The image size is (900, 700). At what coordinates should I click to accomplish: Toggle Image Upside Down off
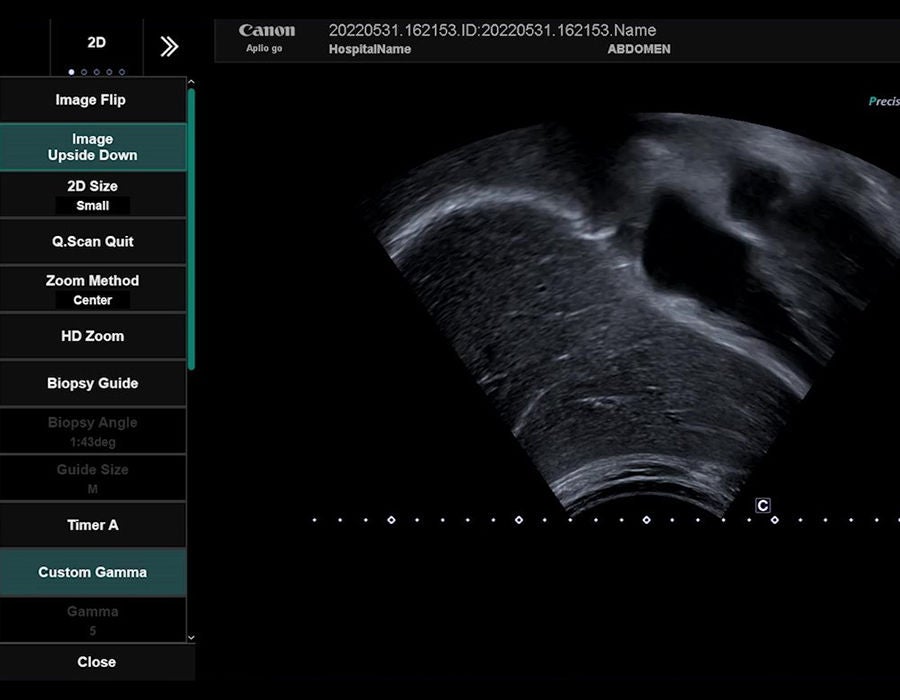tap(92, 147)
